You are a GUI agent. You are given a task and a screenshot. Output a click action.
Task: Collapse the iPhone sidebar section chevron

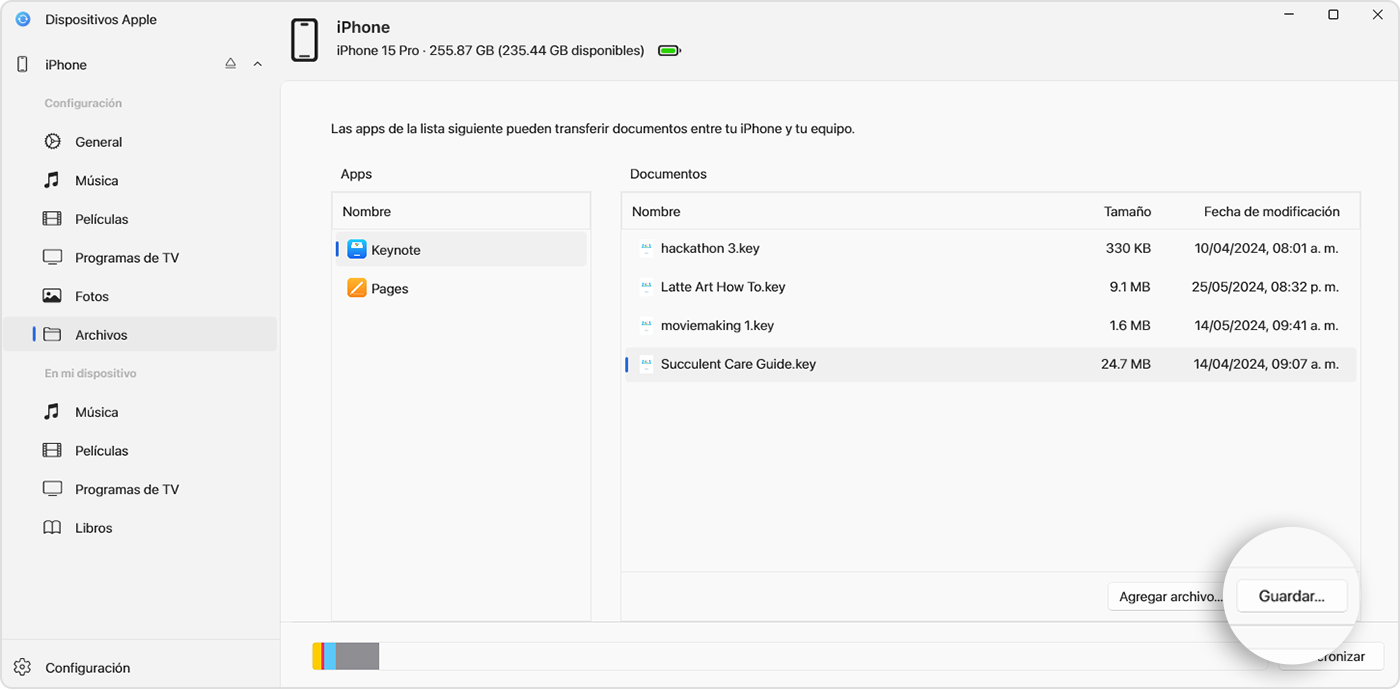(257, 64)
